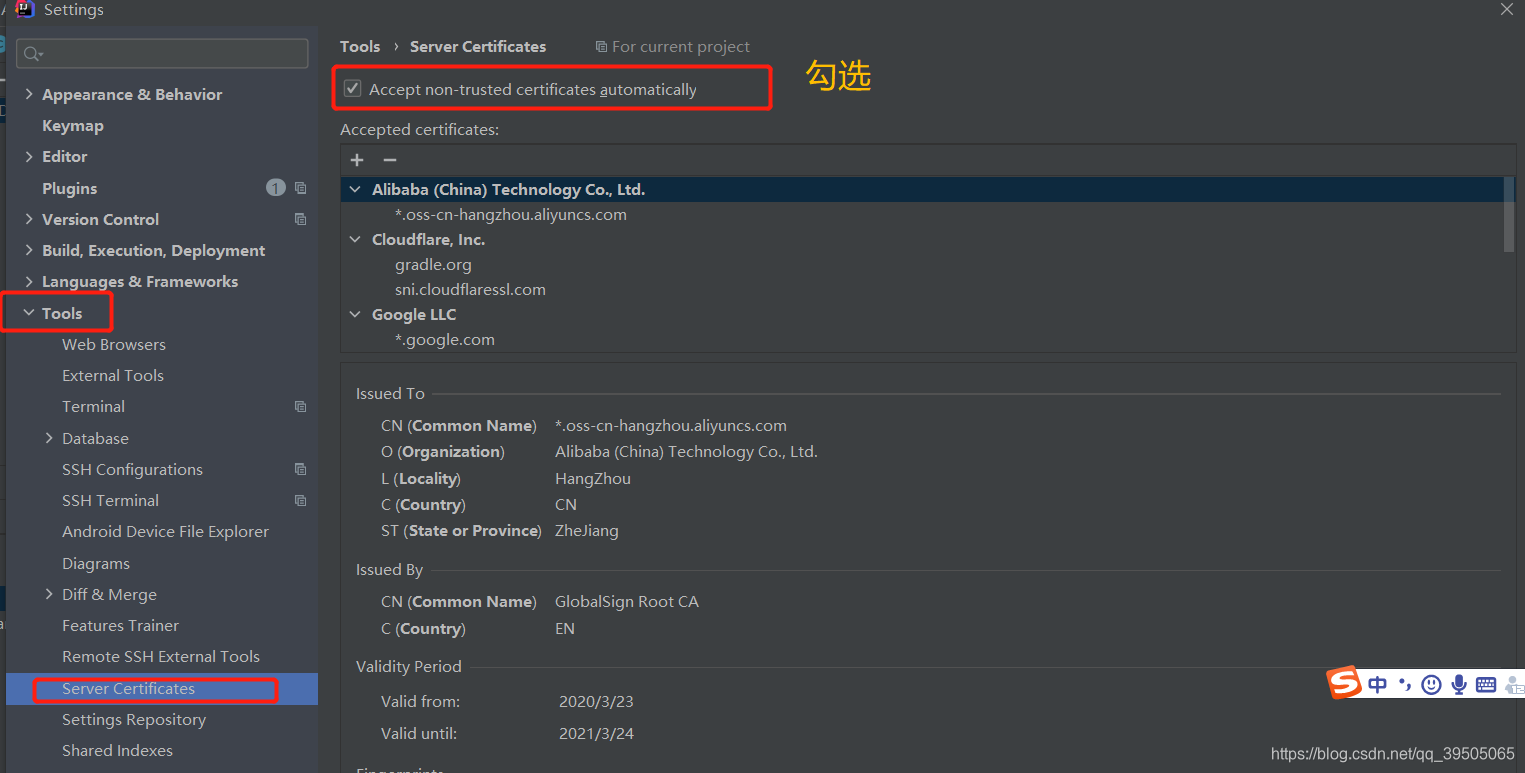Switch to the Keymap settings page
The image size is (1525, 773).
(72, 125)
